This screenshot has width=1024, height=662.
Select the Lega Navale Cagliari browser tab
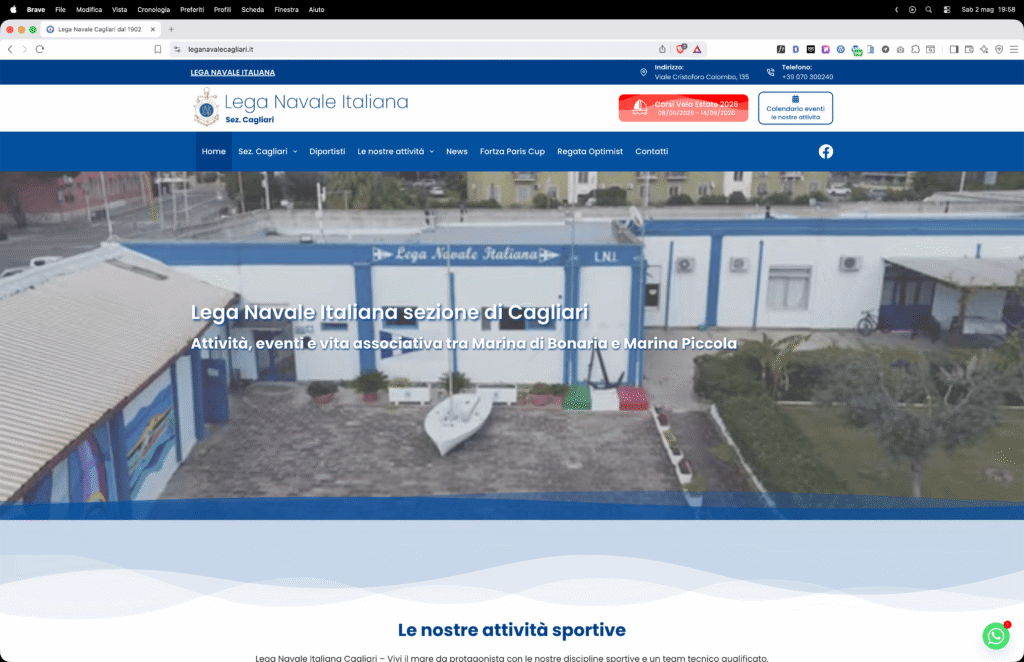(100, 29)
